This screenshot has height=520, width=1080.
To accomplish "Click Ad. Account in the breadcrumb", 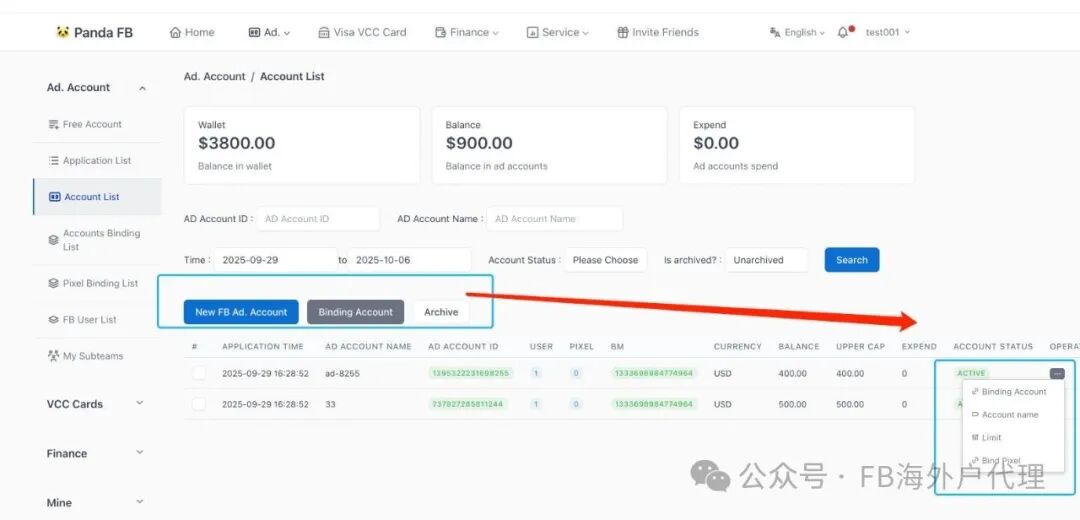I will click(x=214, y=76).
